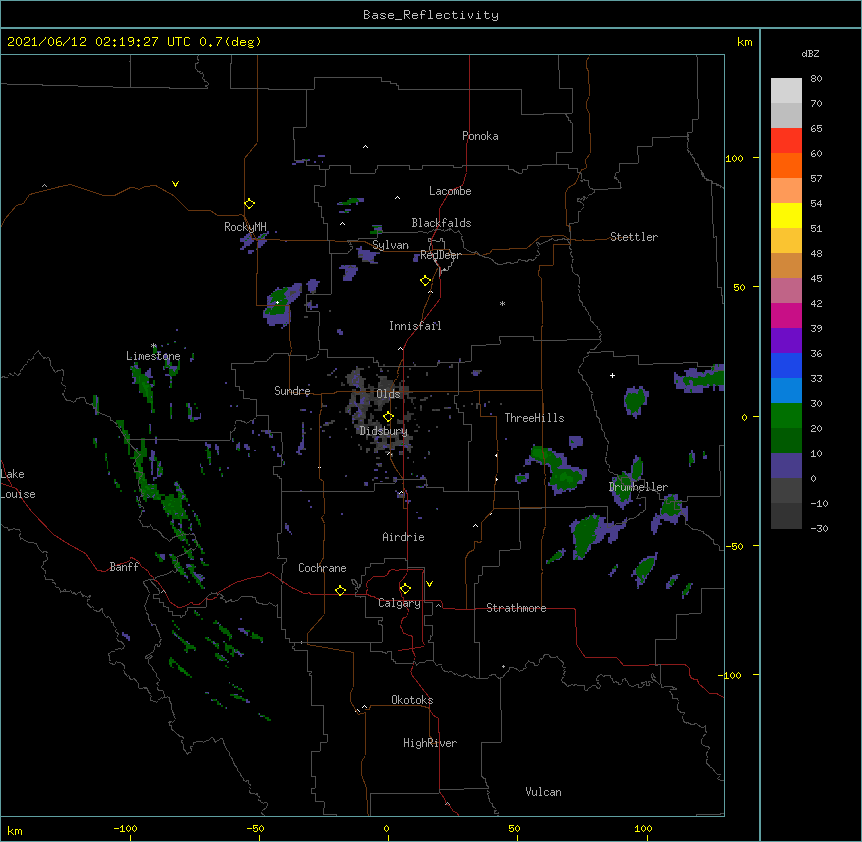Viewport: 862px width, 842px height.
Task: Click the yellow 54 dBZ color swatch
Action: click(x=786, y=215)
